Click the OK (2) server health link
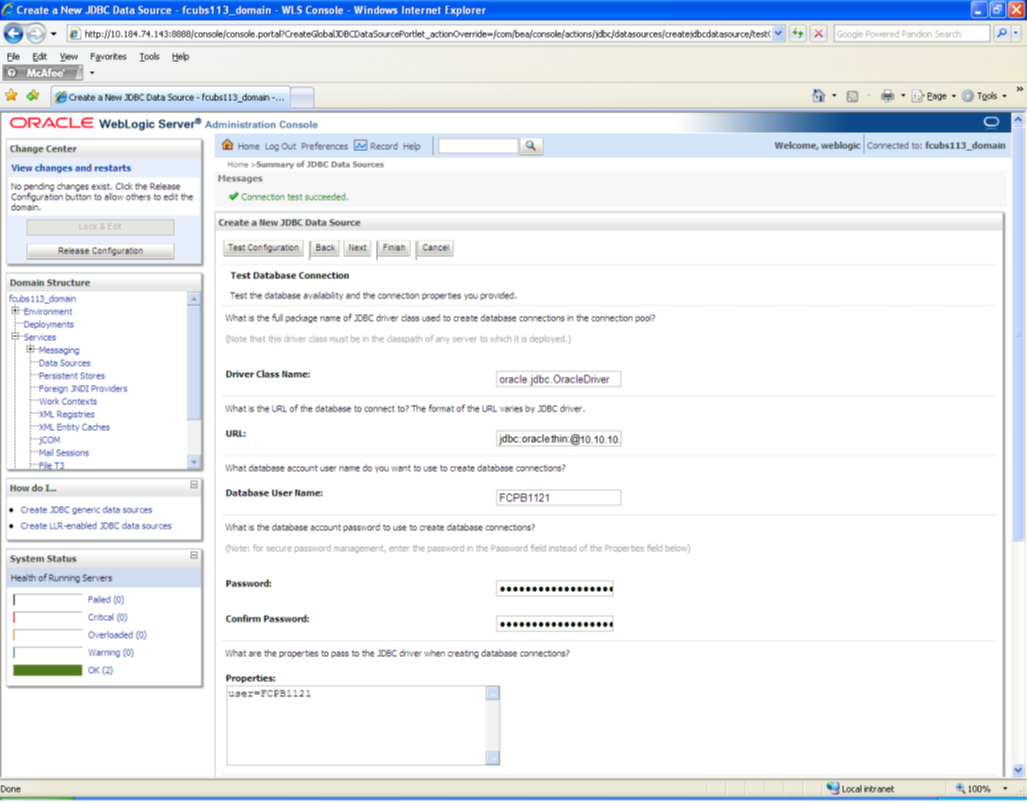 (x=100, y=670)
